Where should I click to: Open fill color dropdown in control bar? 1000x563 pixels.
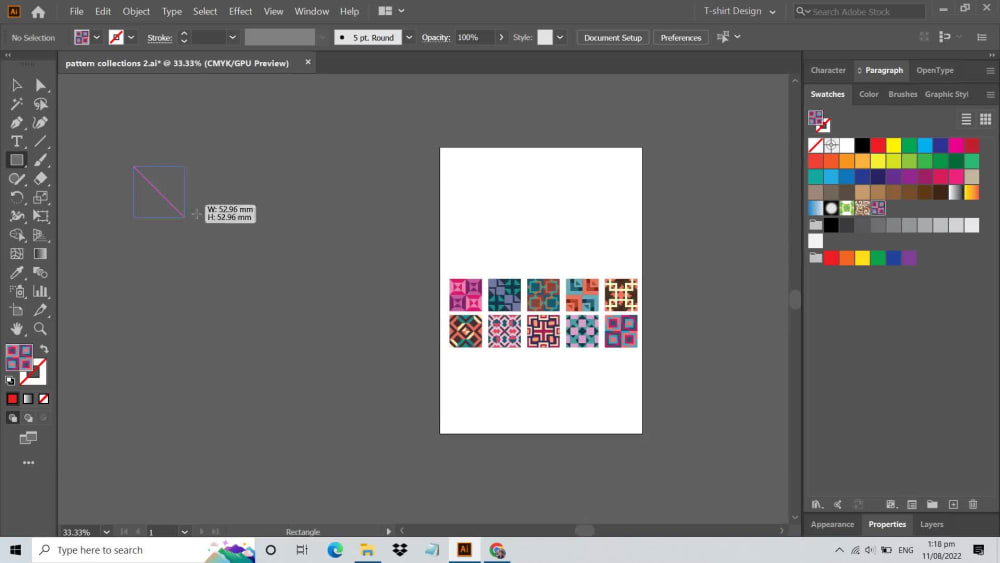pos(97,38)
